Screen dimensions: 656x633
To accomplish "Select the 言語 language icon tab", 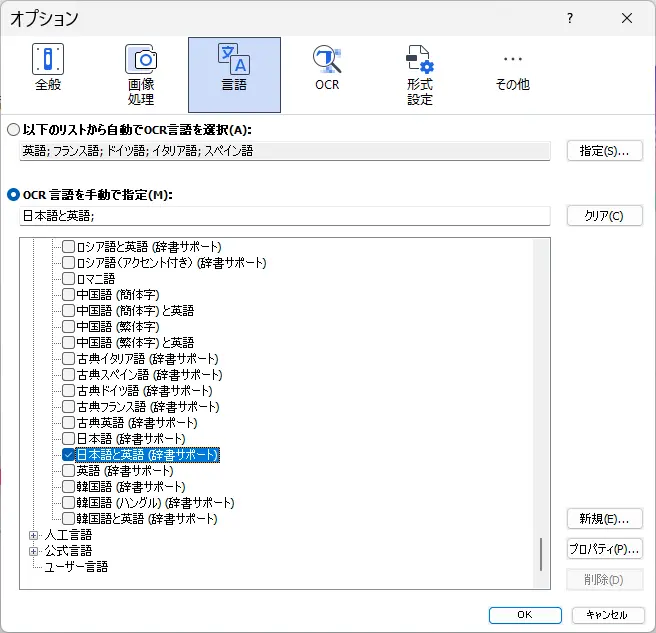I will pos(234,74).
